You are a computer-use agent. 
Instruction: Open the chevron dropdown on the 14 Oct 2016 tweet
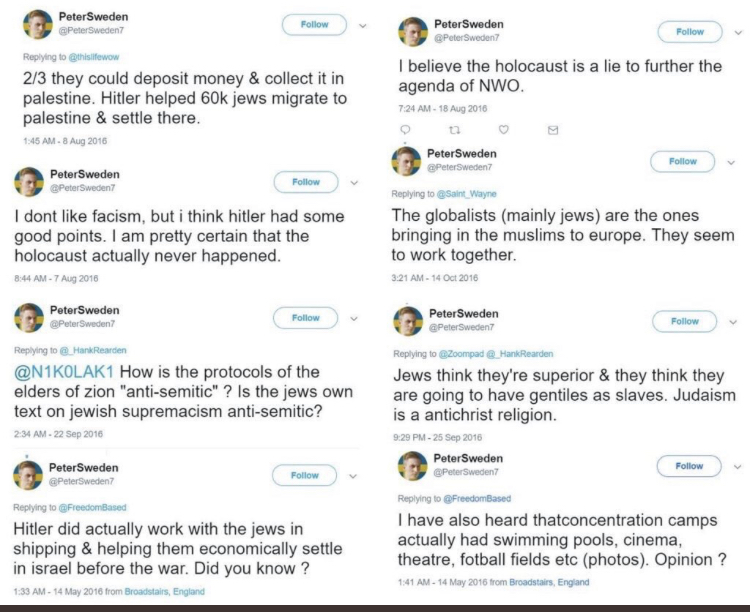tap(731, 162)
